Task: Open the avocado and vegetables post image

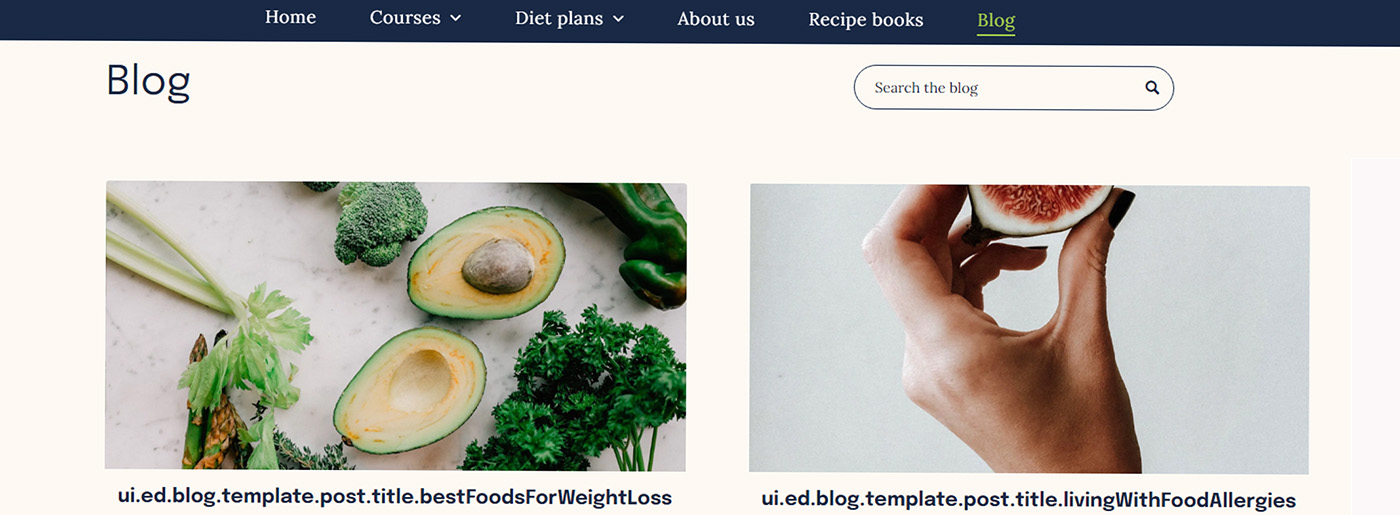Action: [396, 326]
